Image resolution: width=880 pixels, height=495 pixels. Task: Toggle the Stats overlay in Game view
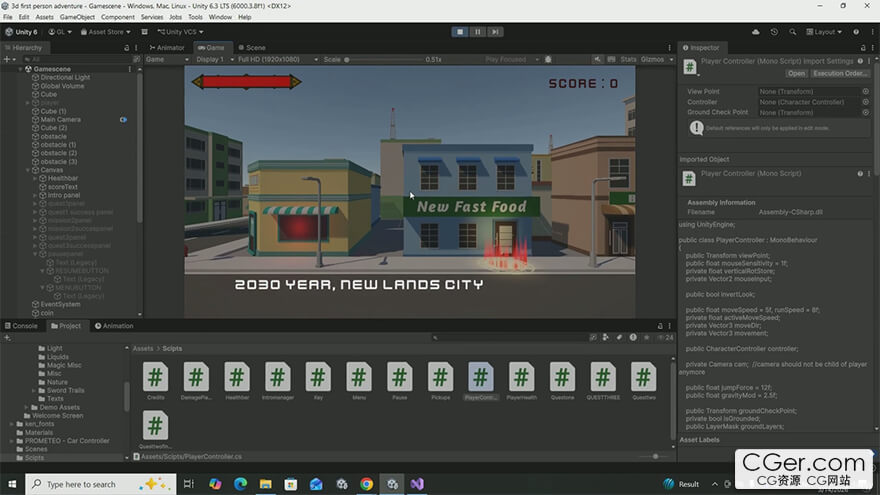click(x=628, y=59)
